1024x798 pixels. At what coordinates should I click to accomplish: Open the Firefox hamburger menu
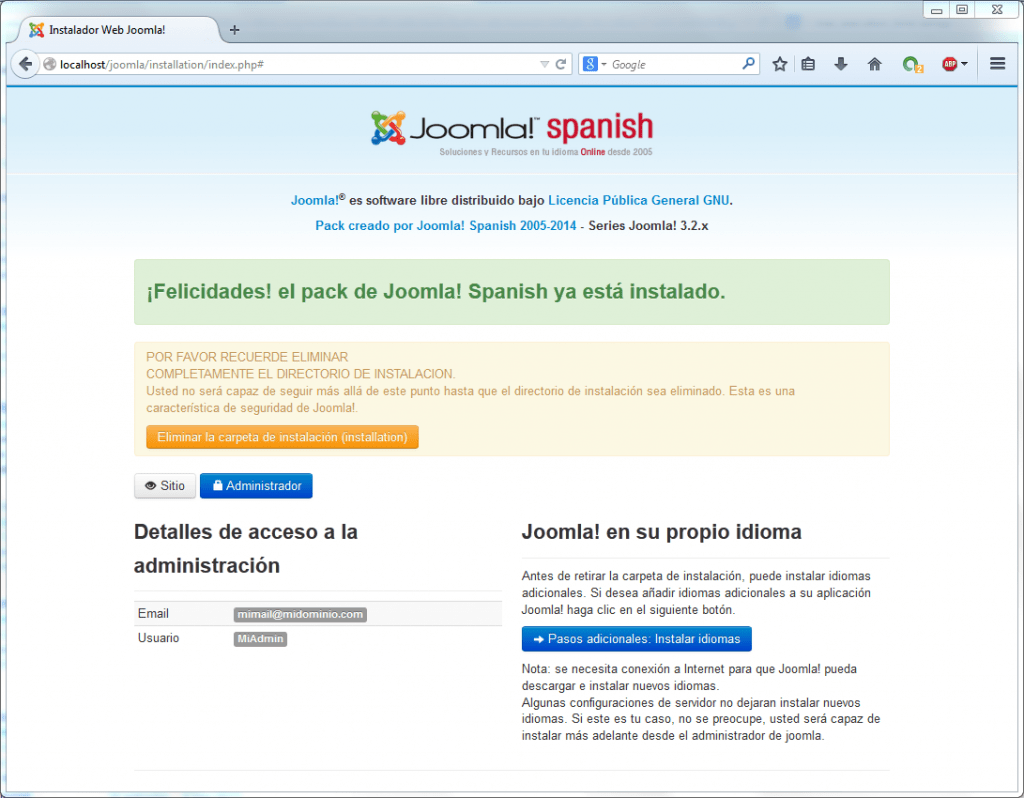click(997, 62)
